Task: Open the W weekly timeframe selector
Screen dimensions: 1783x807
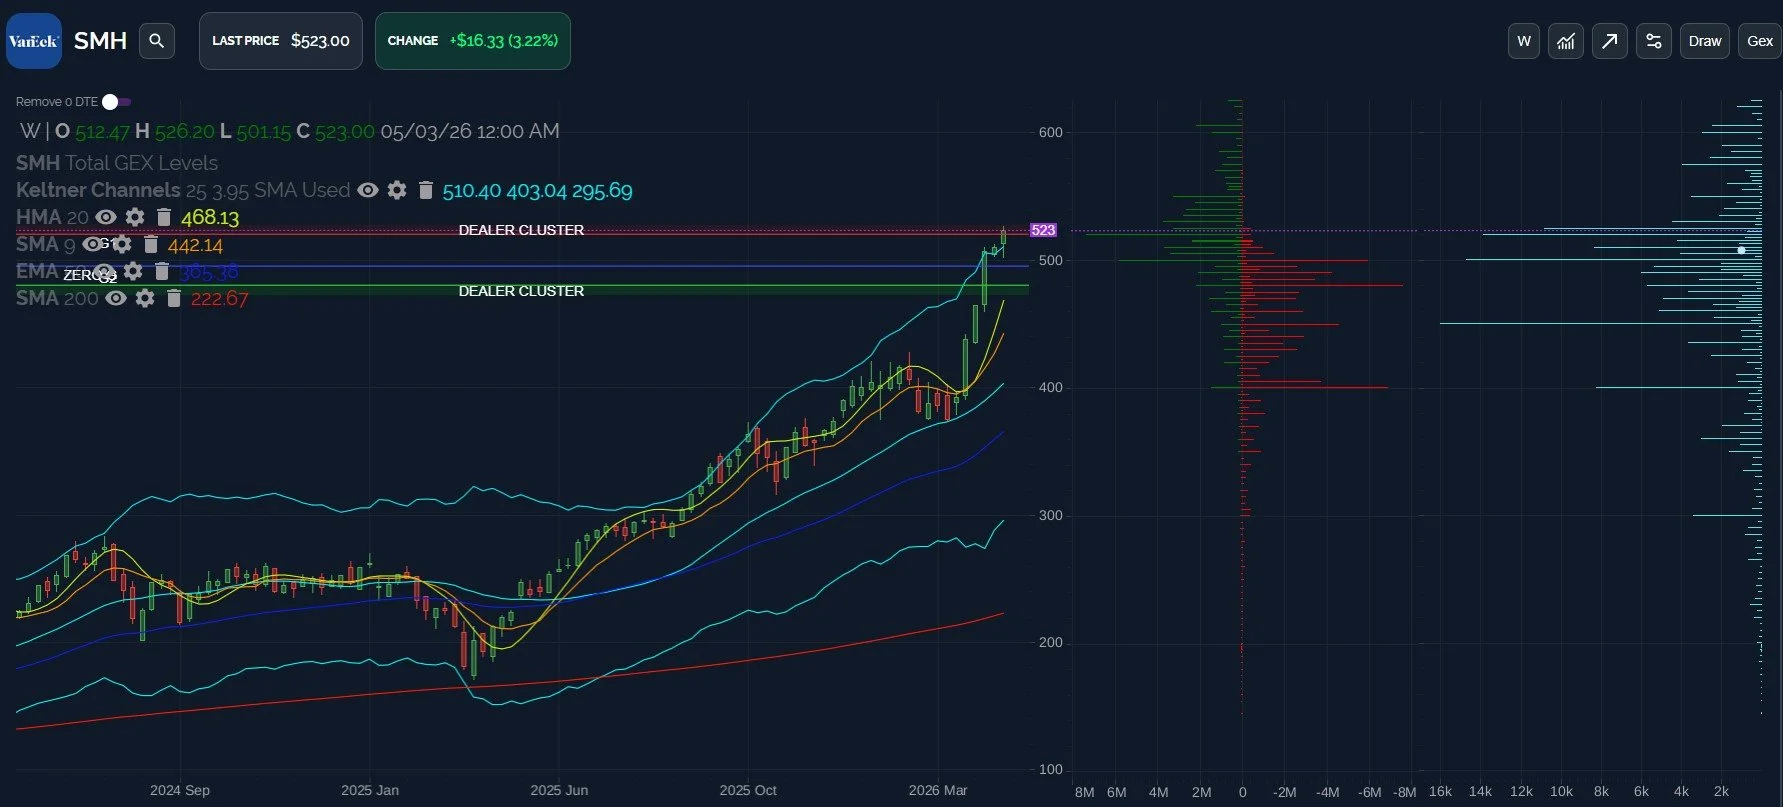Action: click(1524, 41)
